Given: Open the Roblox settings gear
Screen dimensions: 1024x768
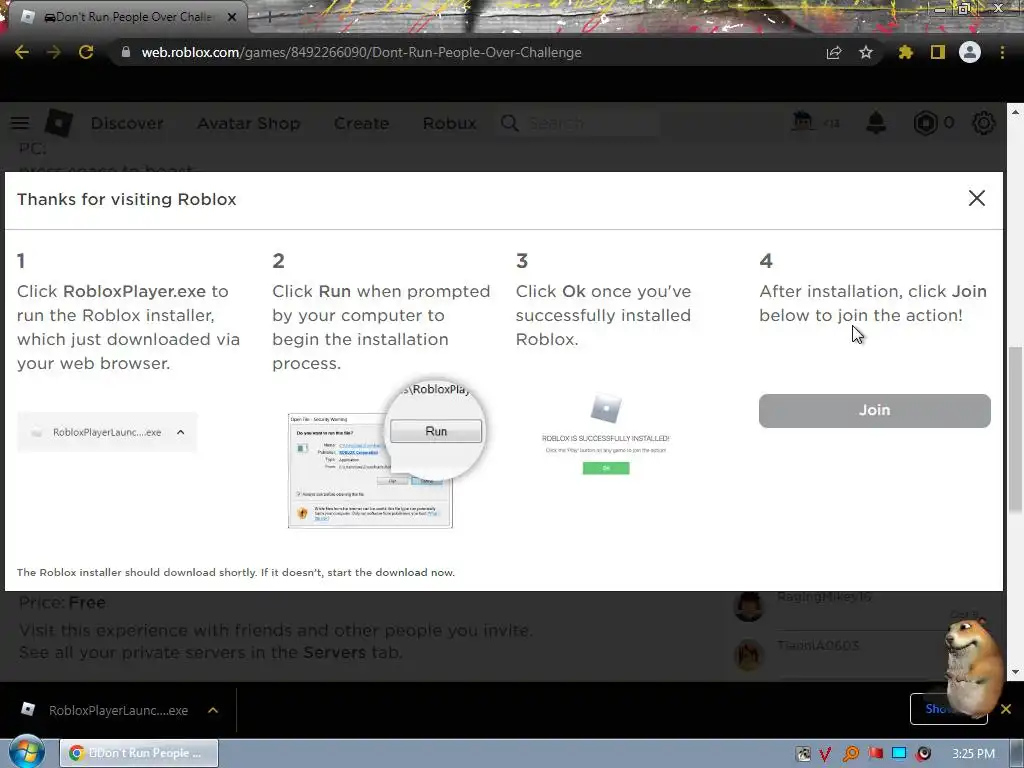Looking at the screenshot, I should (x=984, y=123).
